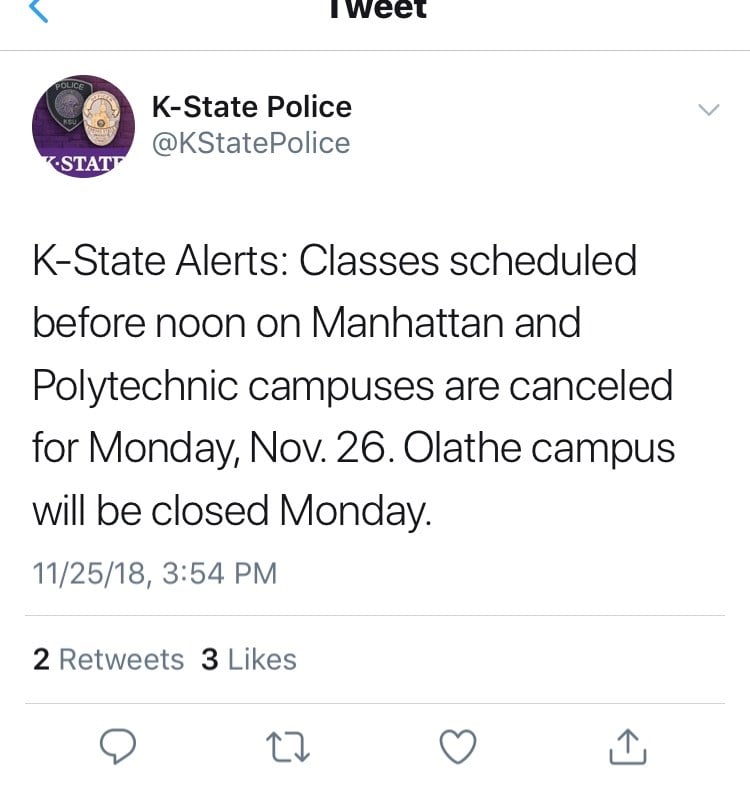The width and height of the screenshot is (750, 787).
Task: Open the @KStatePolice handle
Action: click(251, 144)
